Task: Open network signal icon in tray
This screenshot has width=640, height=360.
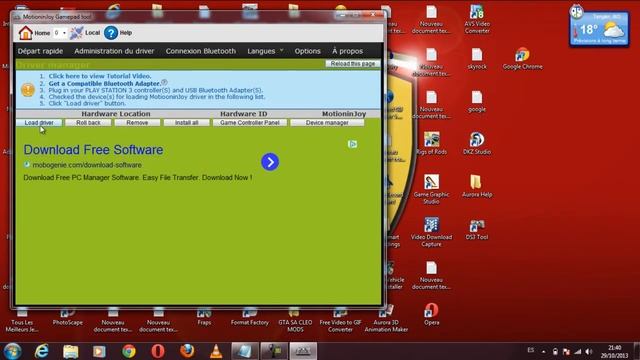Action: click(x=578, y=351)
